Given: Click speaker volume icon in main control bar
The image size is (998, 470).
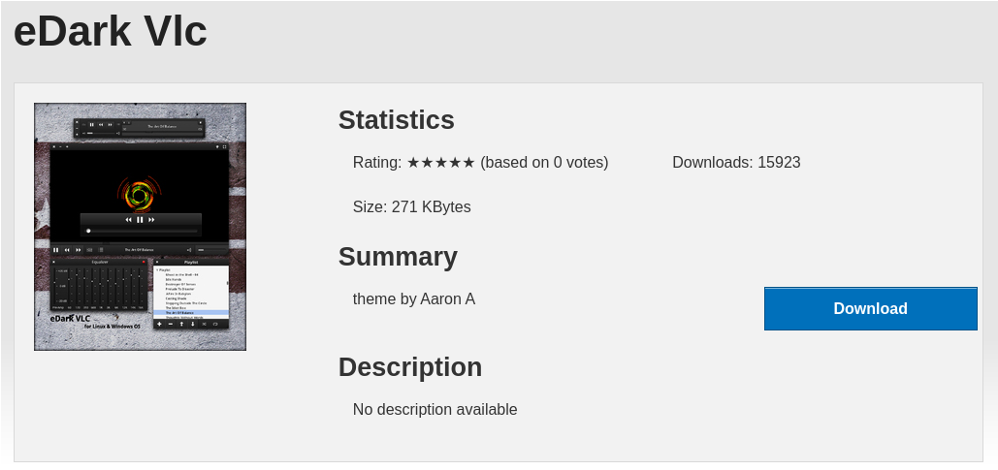Looking at the screenshot, I should coord(189,250).
